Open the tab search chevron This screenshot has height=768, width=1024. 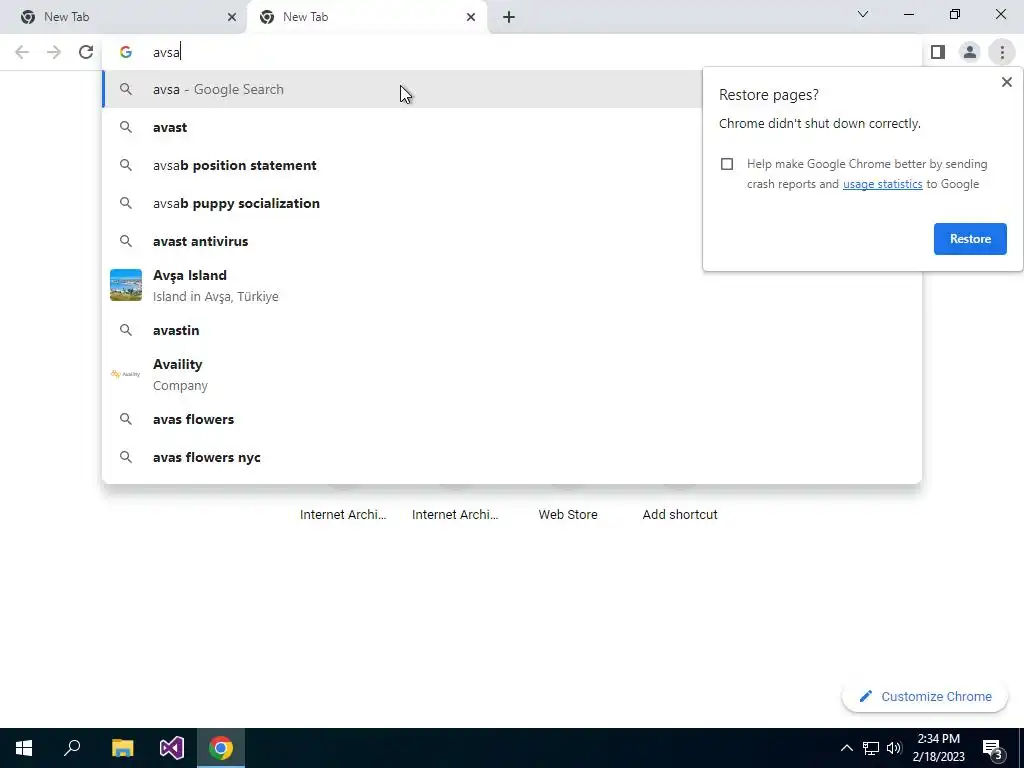click(x=863, y=14)
